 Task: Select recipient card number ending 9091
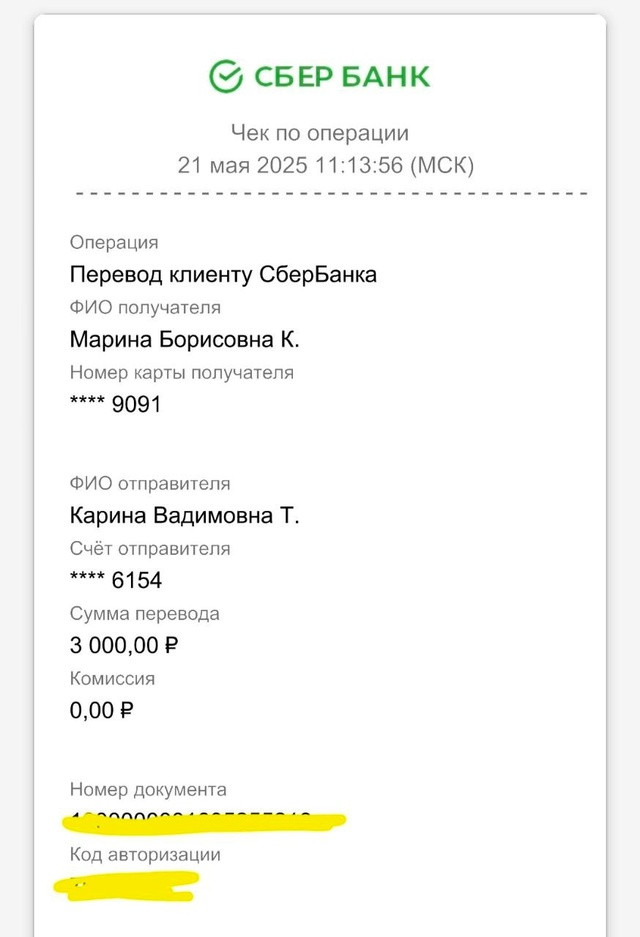116,405
